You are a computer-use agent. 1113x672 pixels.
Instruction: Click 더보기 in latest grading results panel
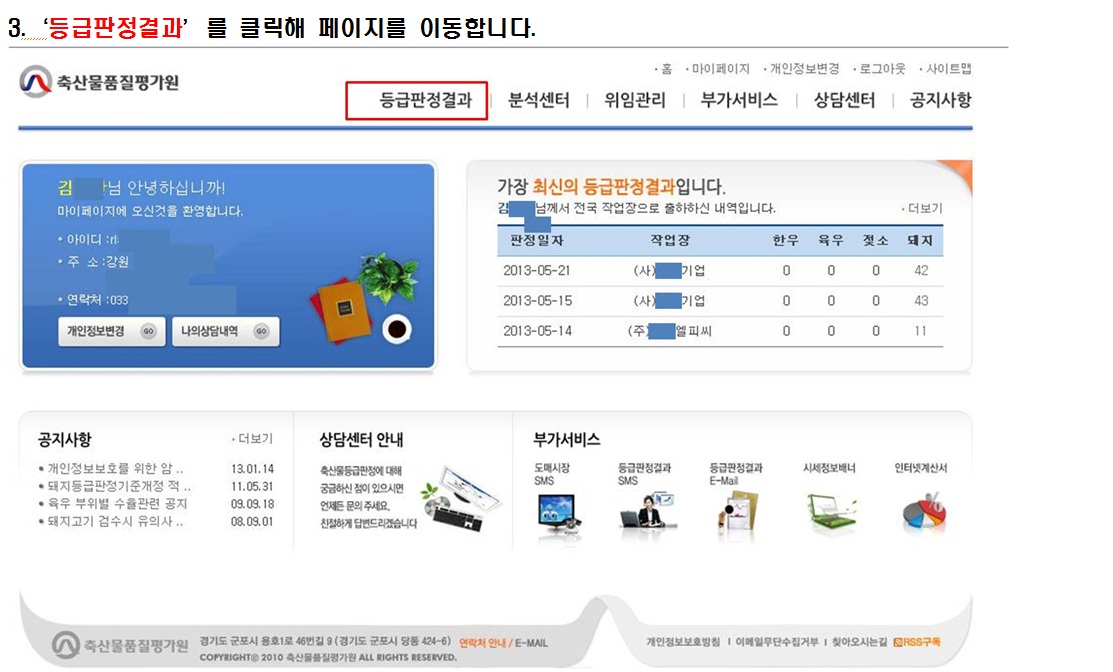924,208
